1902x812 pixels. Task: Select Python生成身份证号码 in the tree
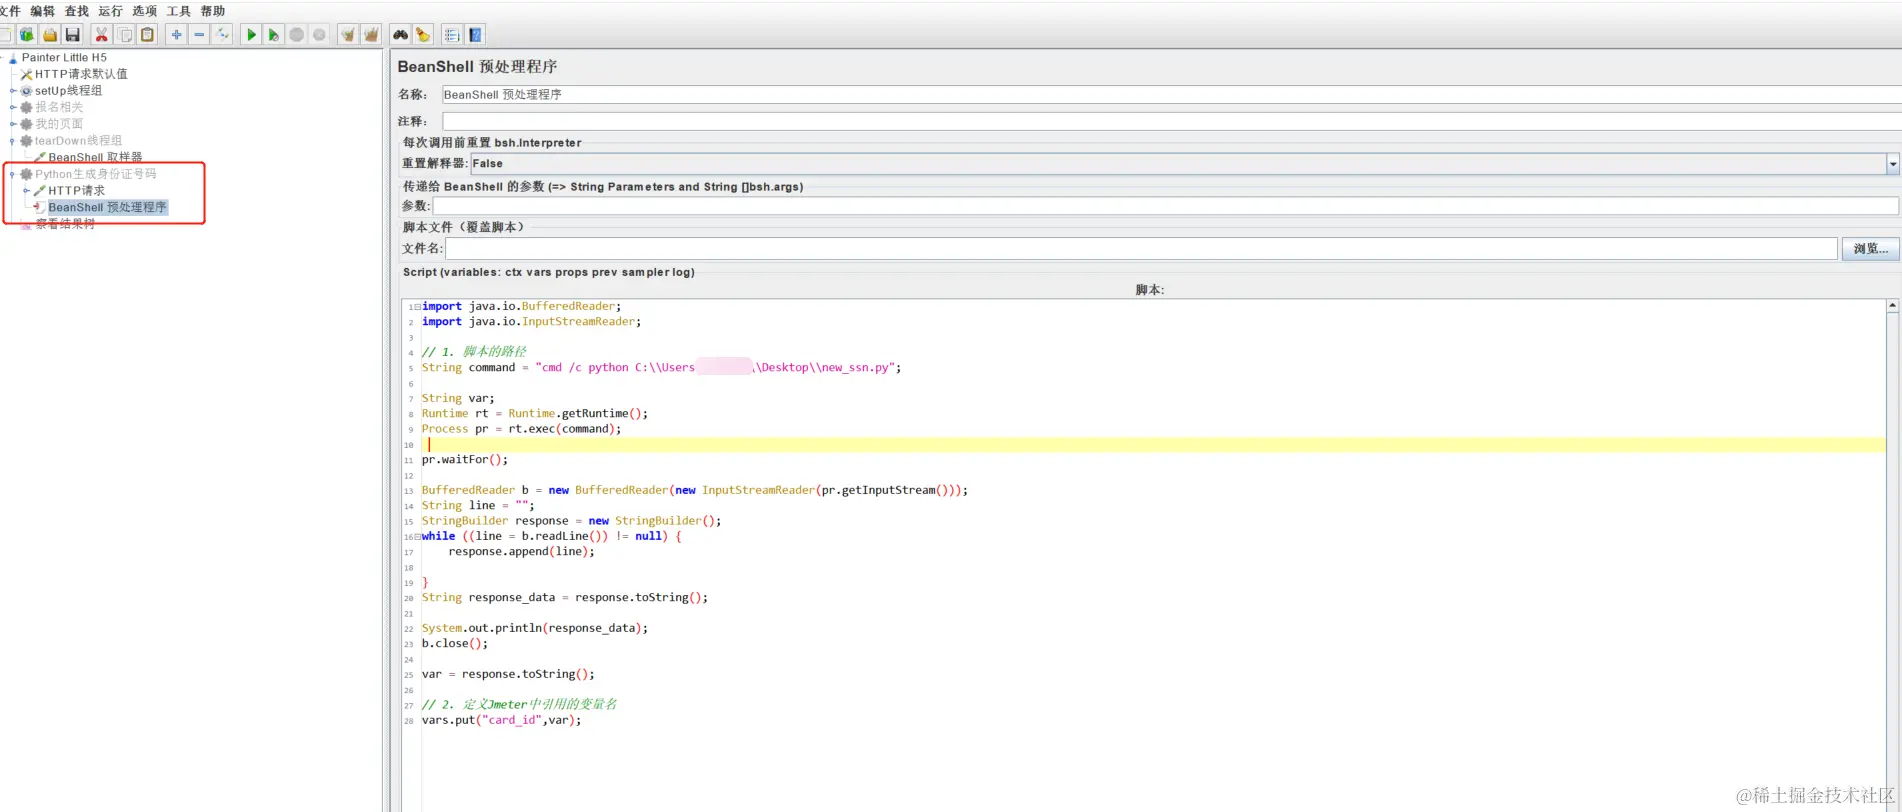(x=96, y=174)
